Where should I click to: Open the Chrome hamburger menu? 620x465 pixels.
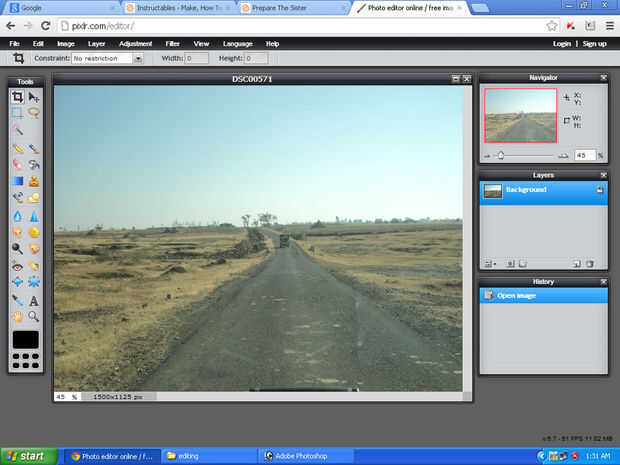click(610, 26)
